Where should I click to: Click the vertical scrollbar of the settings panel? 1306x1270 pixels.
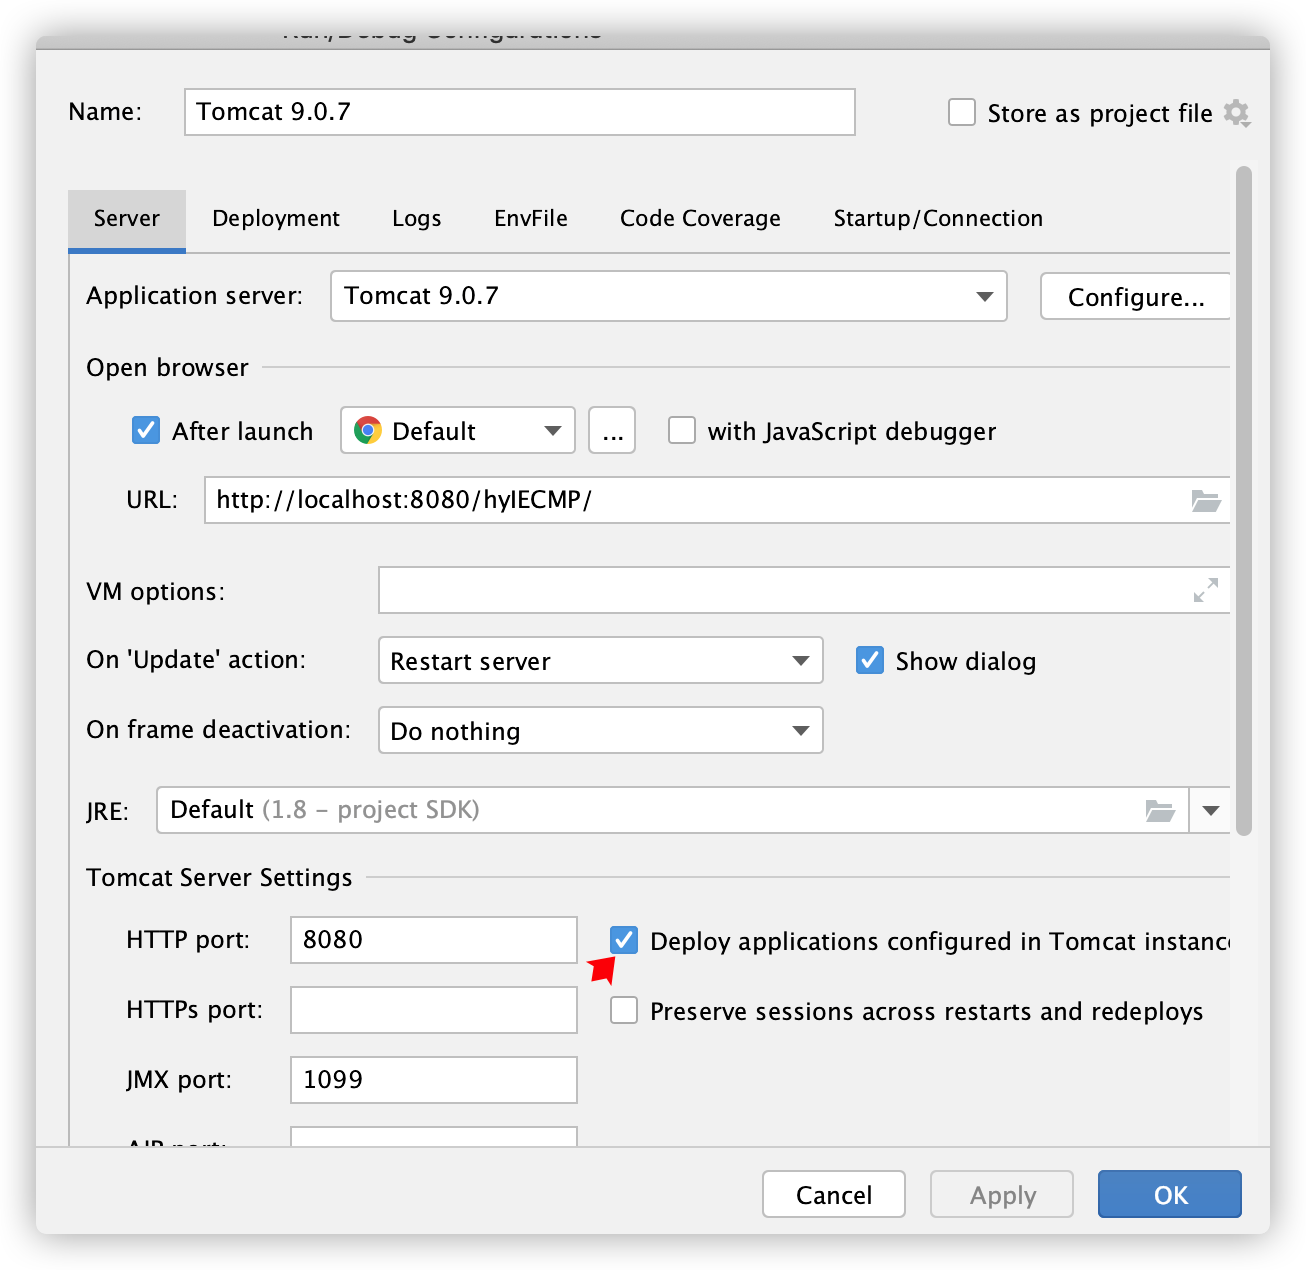pos(1244,500)
